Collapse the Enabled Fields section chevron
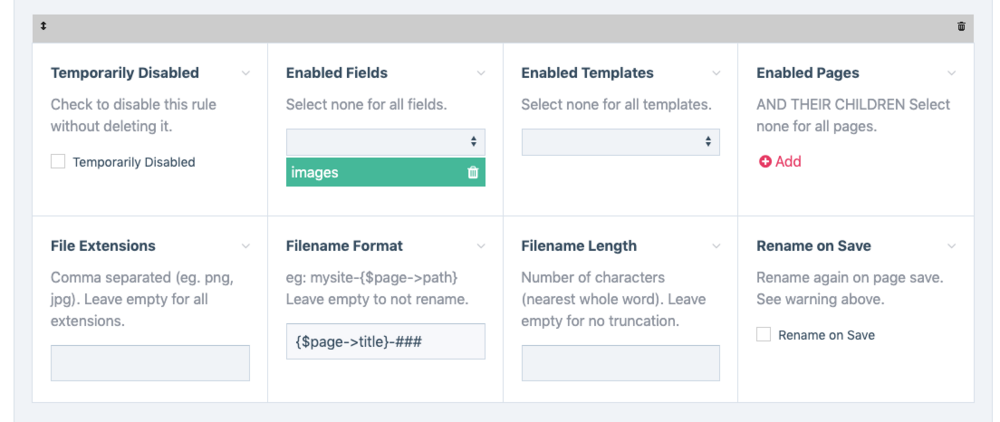The width and height of the screenshot is (1000, 422). [481, 73]
